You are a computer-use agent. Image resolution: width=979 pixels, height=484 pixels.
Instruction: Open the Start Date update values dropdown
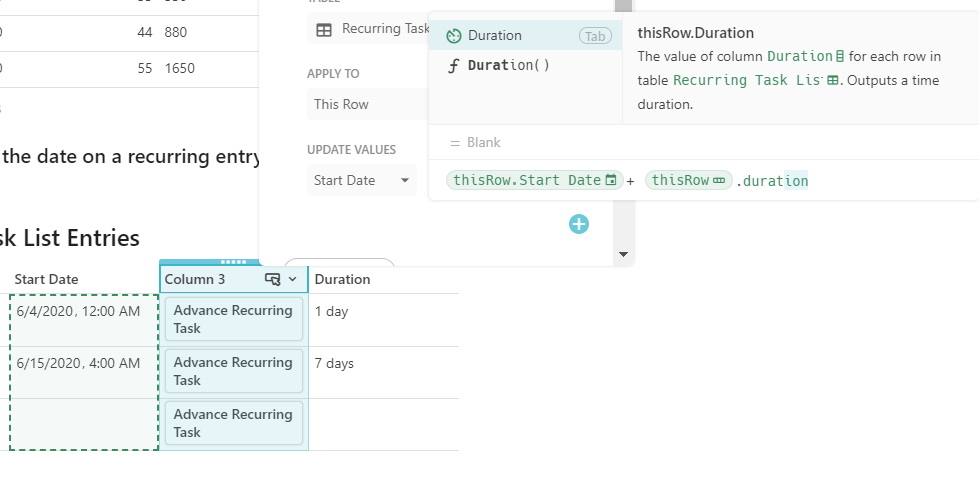click(x=362, y=180)
